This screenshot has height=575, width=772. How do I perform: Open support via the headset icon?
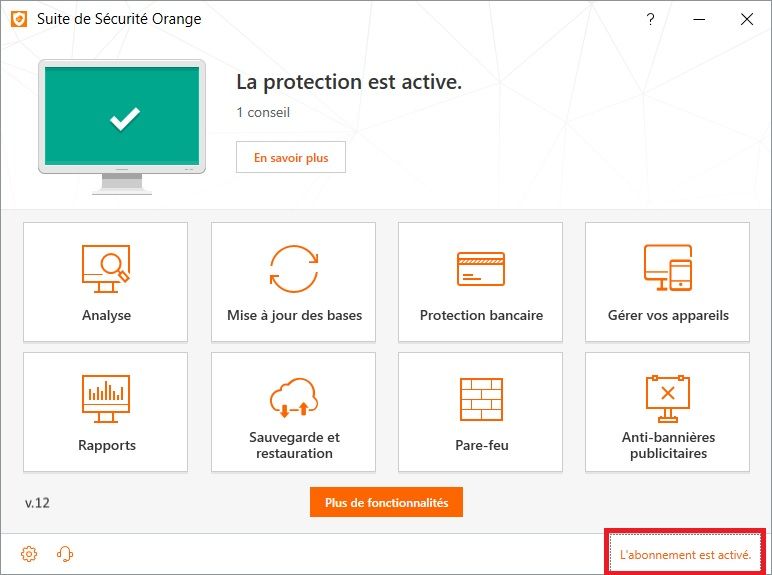tap(65, 554)
